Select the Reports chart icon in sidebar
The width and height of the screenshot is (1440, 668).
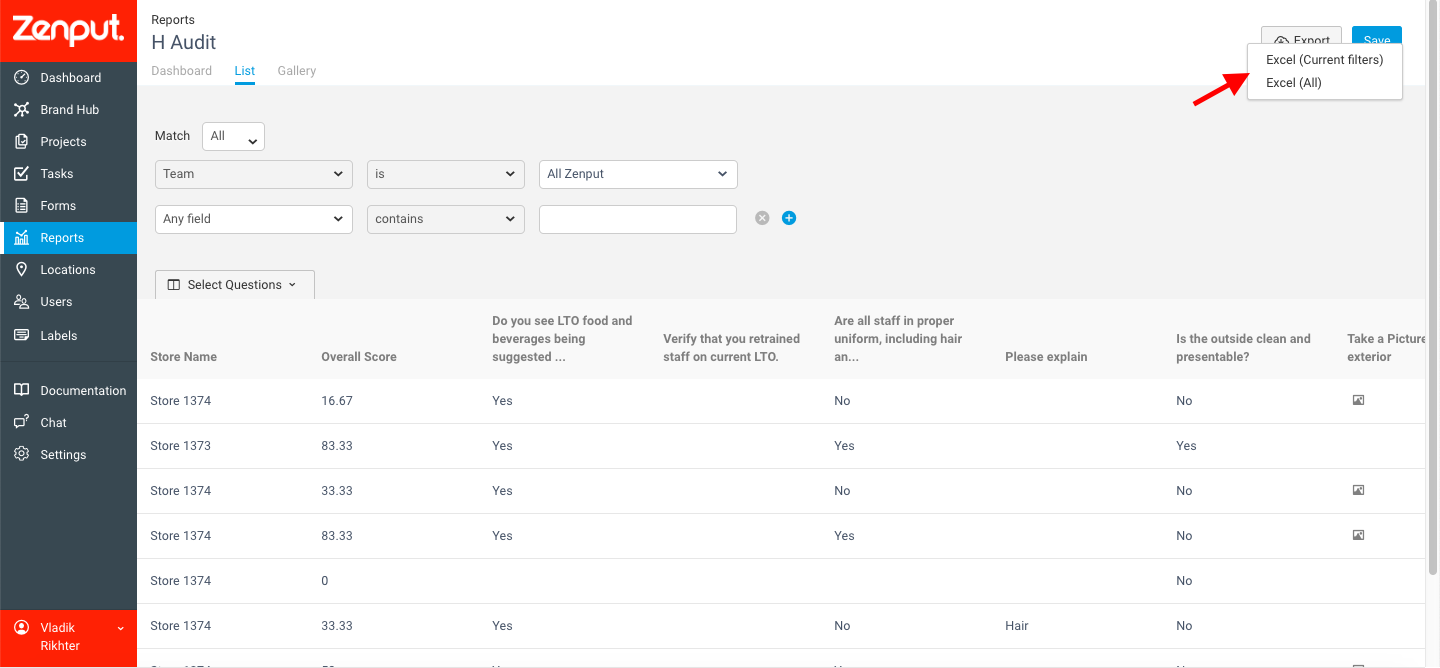[21, 238]
